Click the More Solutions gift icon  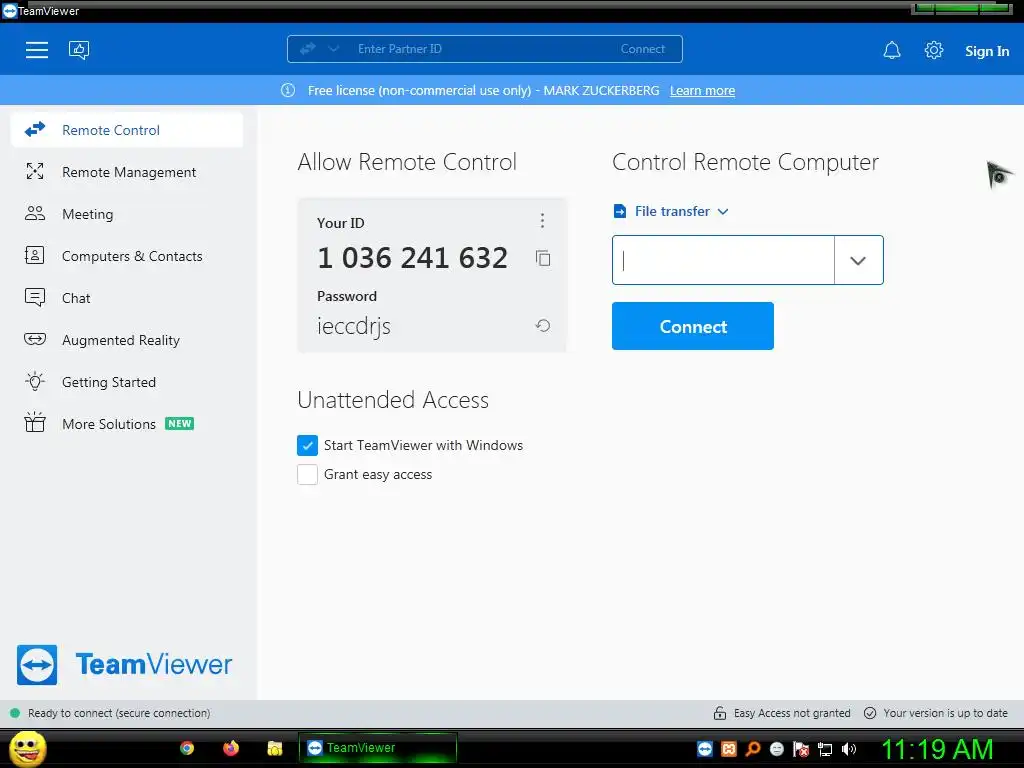point(35,423)
